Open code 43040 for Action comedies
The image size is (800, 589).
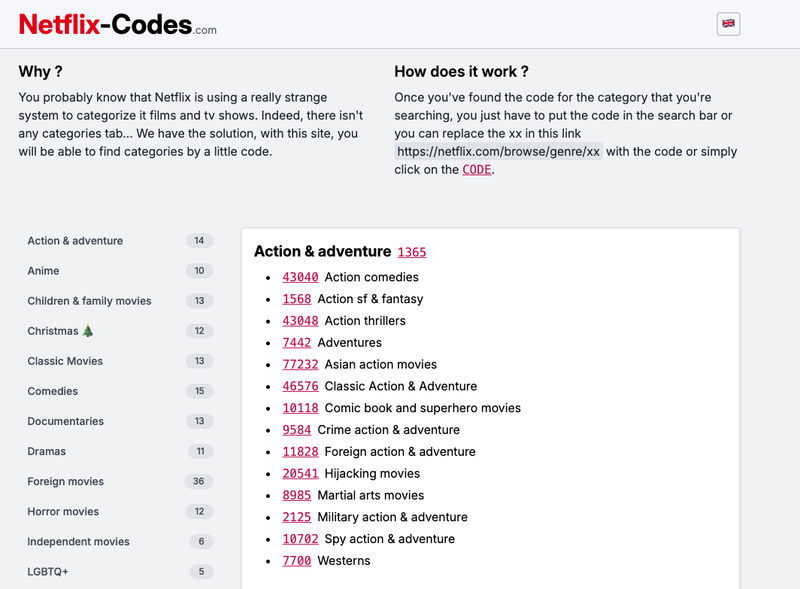click(301, 277)
